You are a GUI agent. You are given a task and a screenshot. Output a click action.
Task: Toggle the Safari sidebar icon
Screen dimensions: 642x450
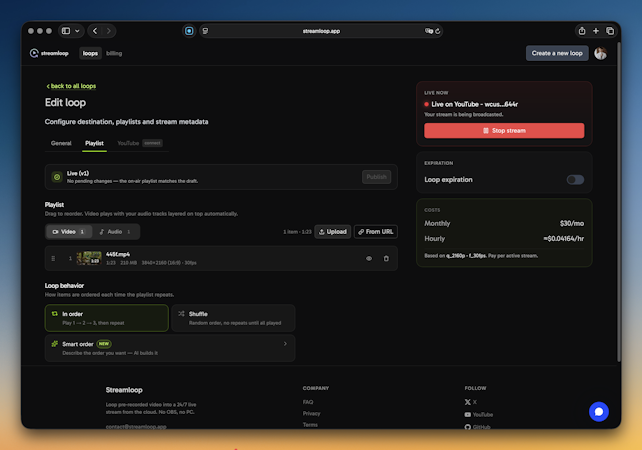pyautogui.click(x=66, y=31)
